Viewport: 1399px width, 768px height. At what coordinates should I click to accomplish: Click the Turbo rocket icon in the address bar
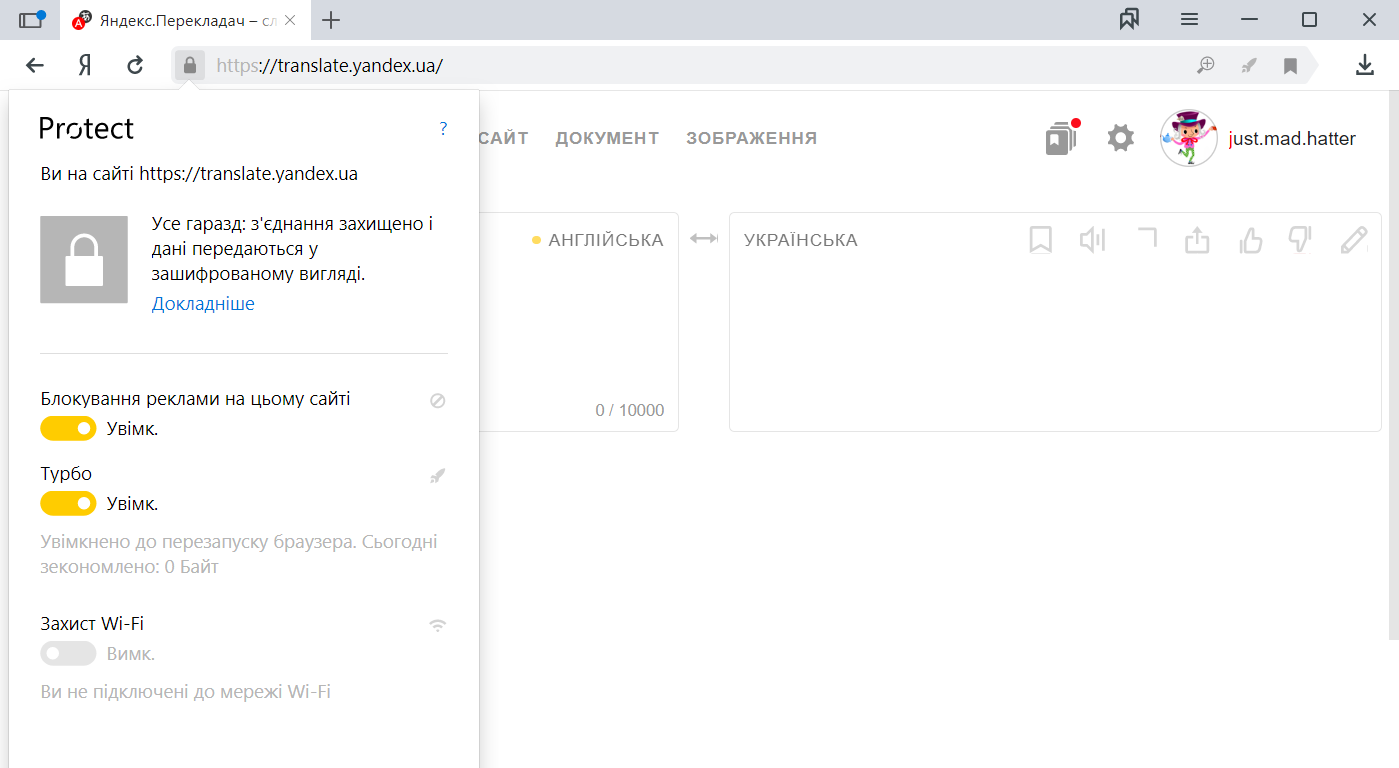point(1248,65)
